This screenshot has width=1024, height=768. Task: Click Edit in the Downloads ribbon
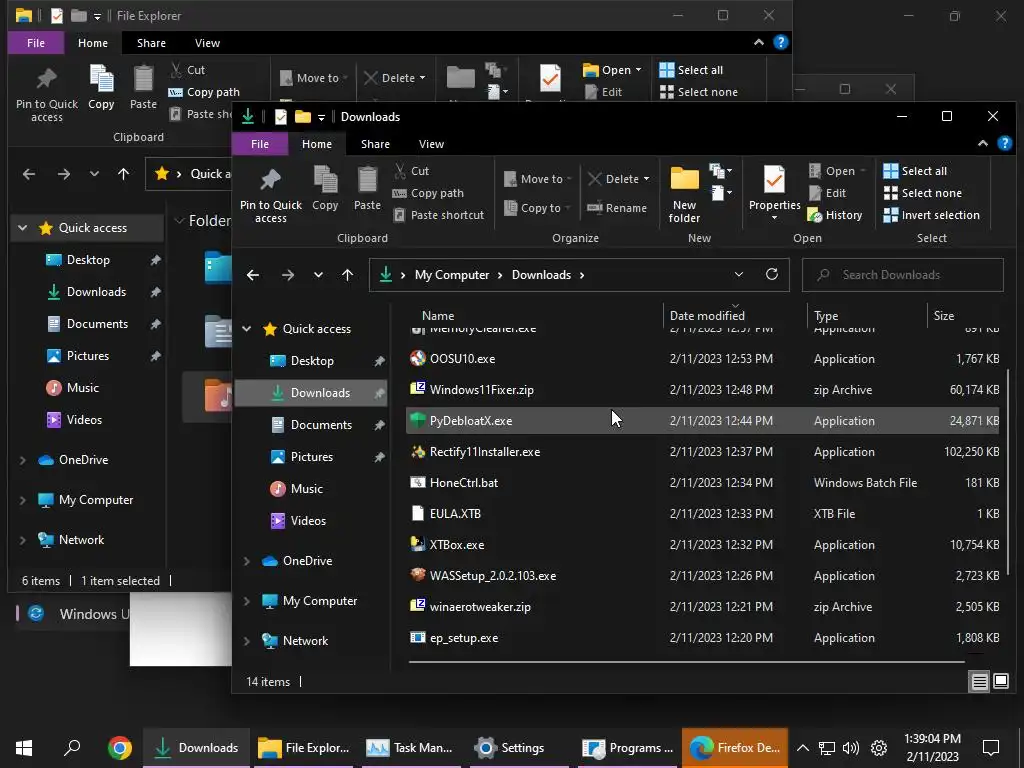[827, 193]
